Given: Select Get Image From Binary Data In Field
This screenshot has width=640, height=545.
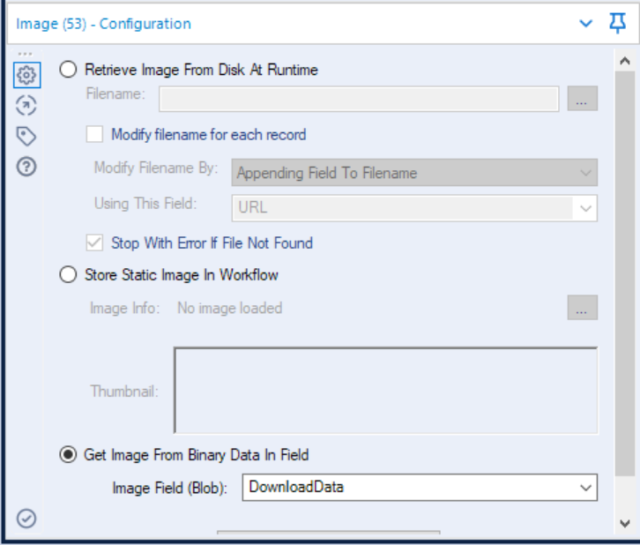Looking at the screenshot, I should (68, 455).
